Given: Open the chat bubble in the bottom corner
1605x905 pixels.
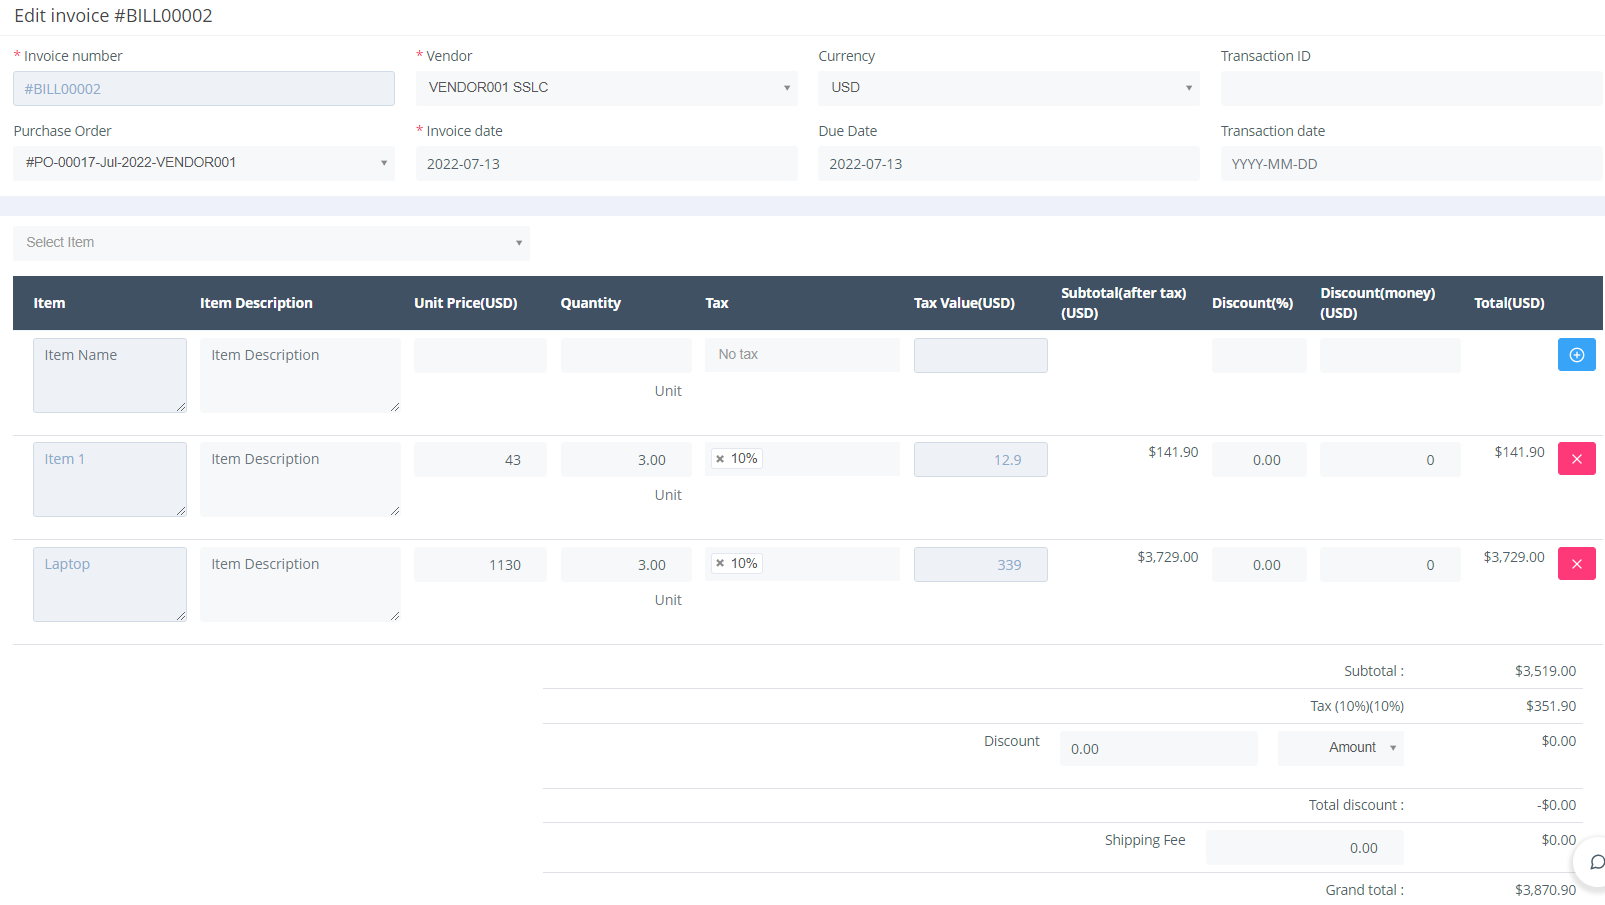Looking at the screenshot, I should click(1594, 862).
